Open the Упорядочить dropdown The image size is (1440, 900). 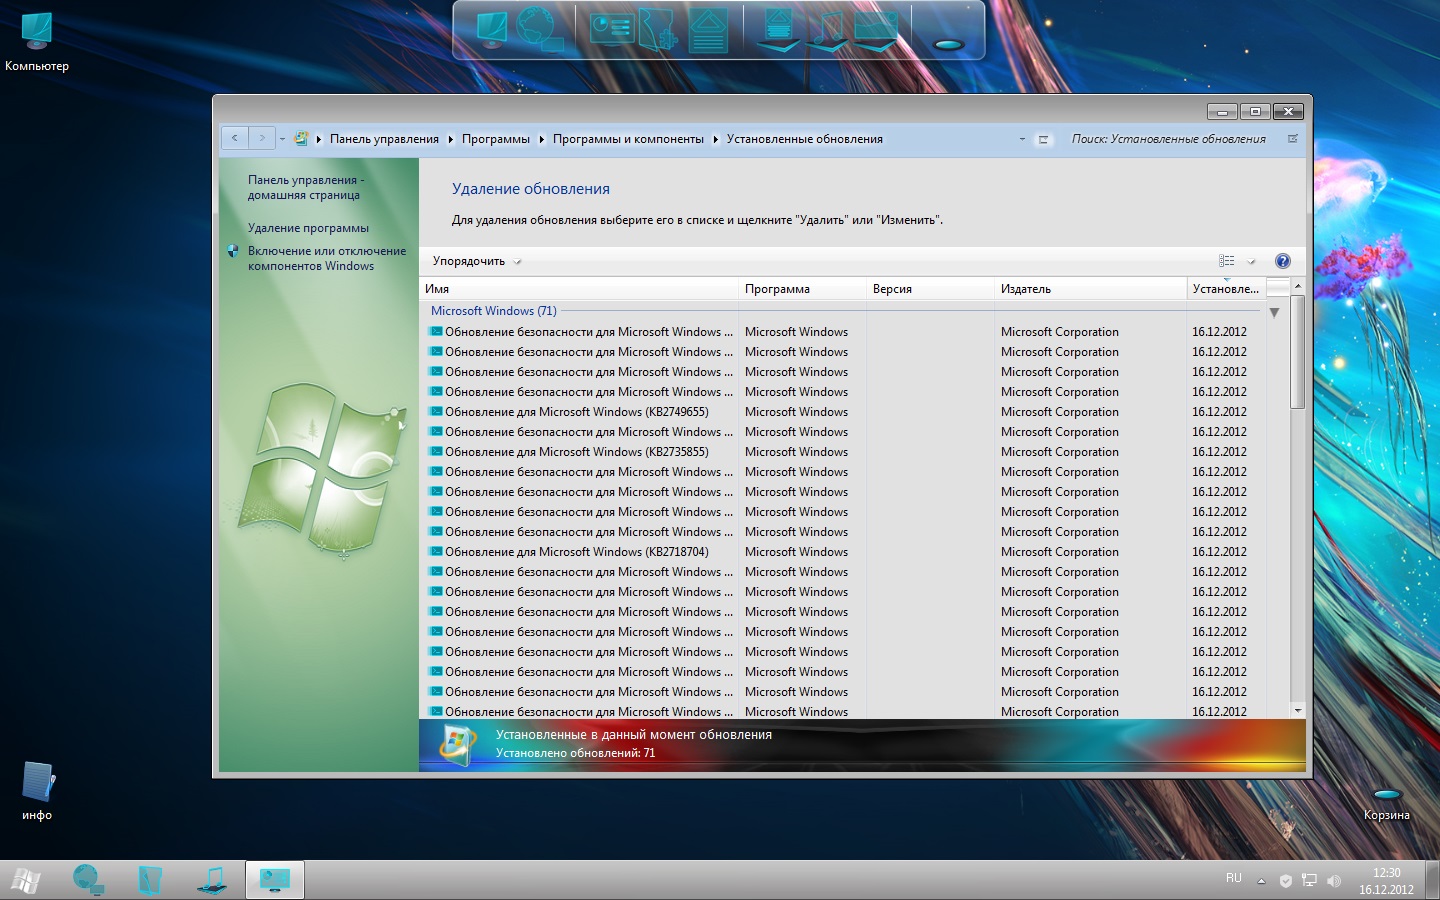[x=476, y=261]
